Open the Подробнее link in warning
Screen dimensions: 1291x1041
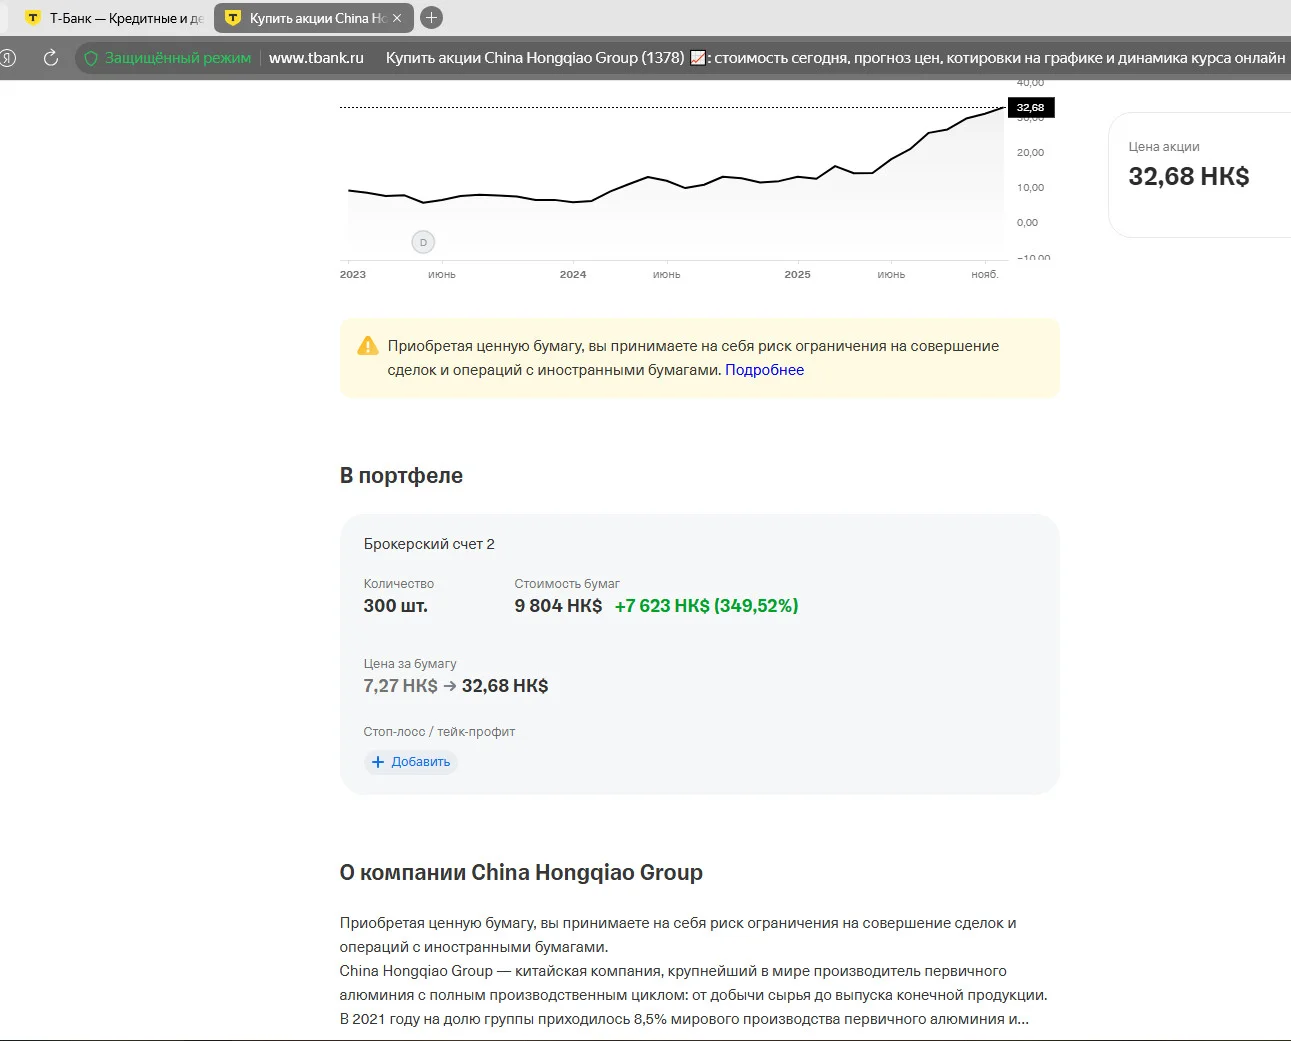click(764, 370)
